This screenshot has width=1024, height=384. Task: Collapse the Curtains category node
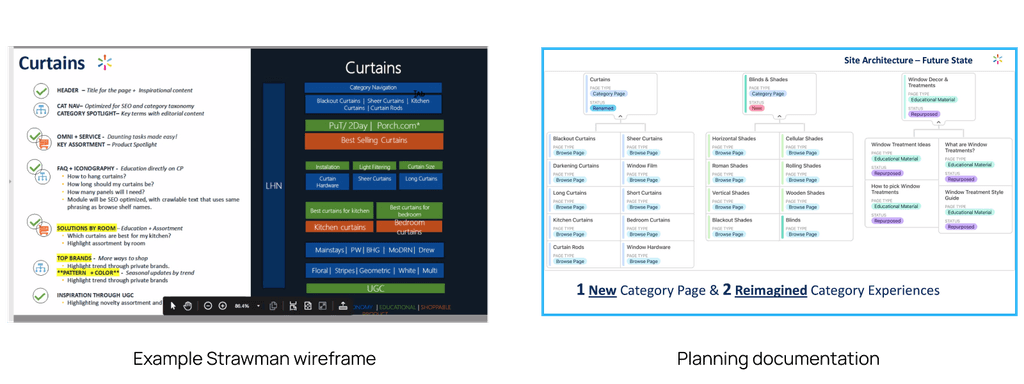pos(620,117)
